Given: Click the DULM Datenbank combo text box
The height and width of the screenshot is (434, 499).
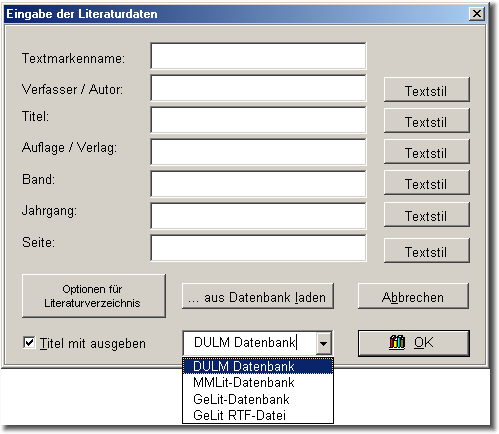Looking at the screenshot, I should point(249,343).
